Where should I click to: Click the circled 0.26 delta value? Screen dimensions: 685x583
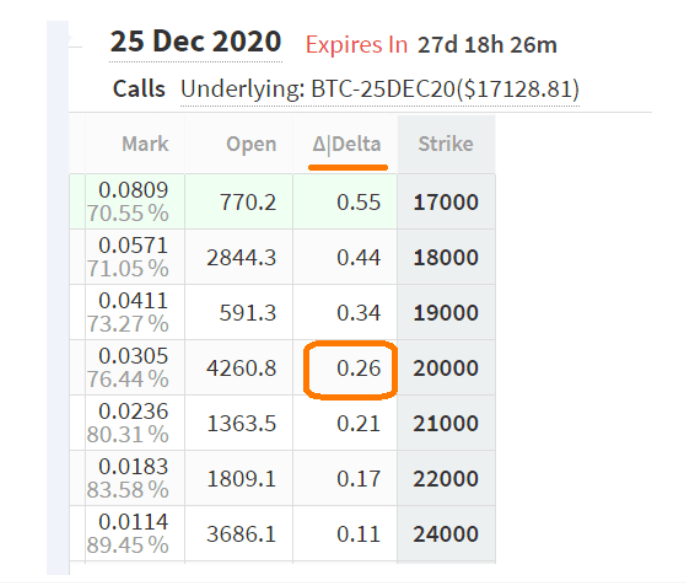(359, 368)
